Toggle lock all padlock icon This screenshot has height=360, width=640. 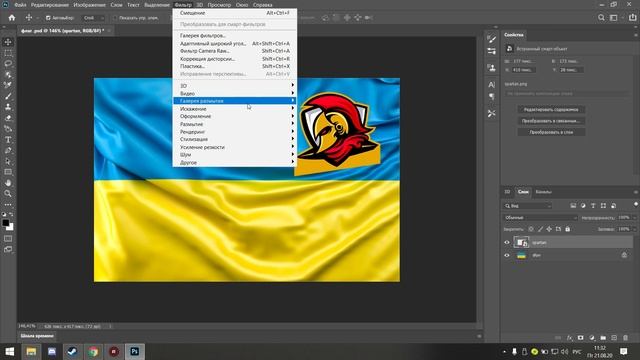click(x=567, y=229)
